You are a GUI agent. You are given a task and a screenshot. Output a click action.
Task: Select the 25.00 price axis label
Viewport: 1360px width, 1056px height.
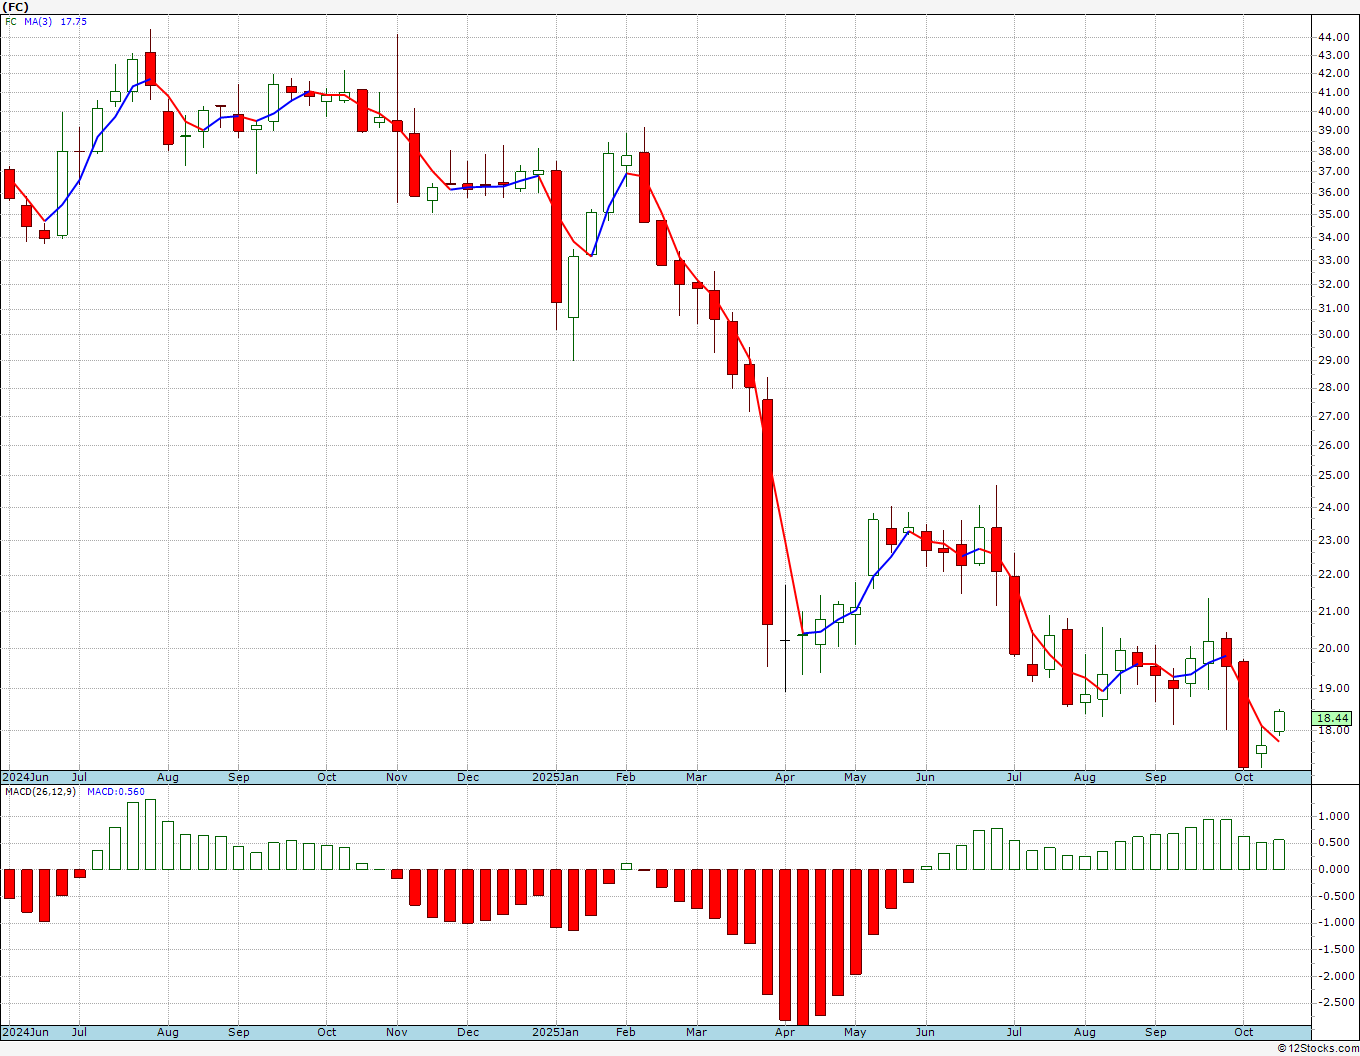1334,475
